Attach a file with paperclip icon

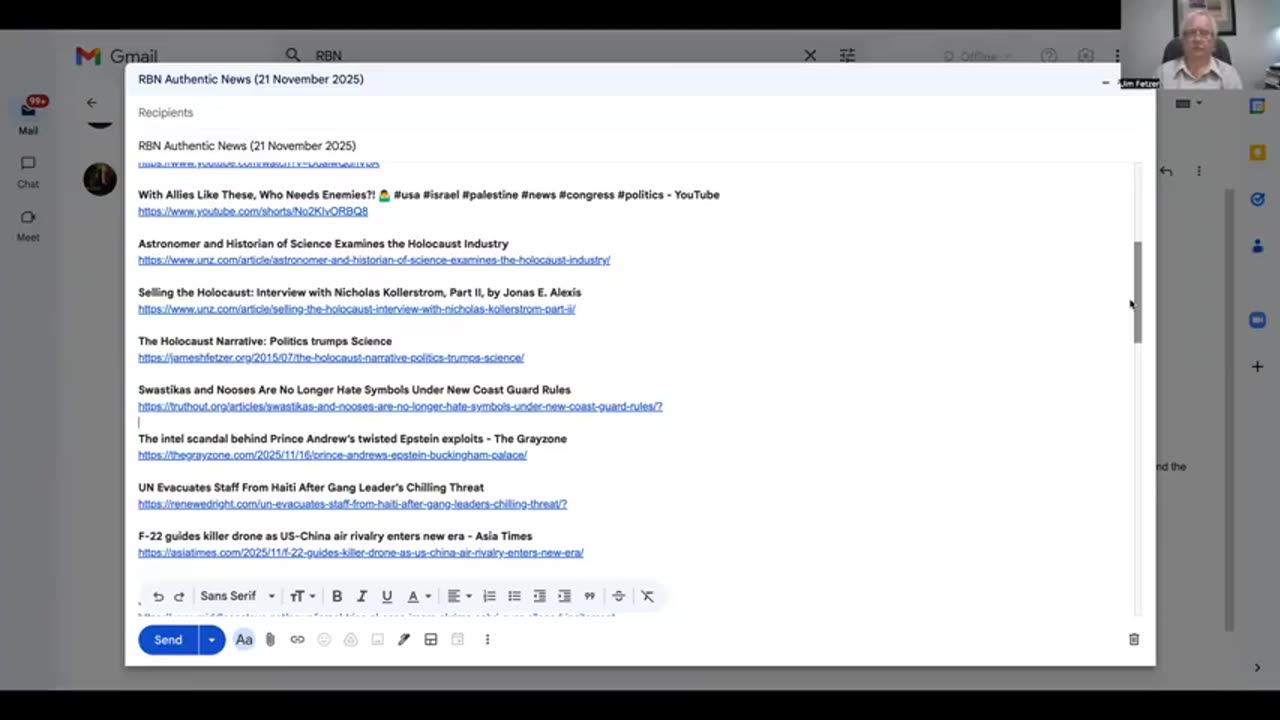point(270,639)
